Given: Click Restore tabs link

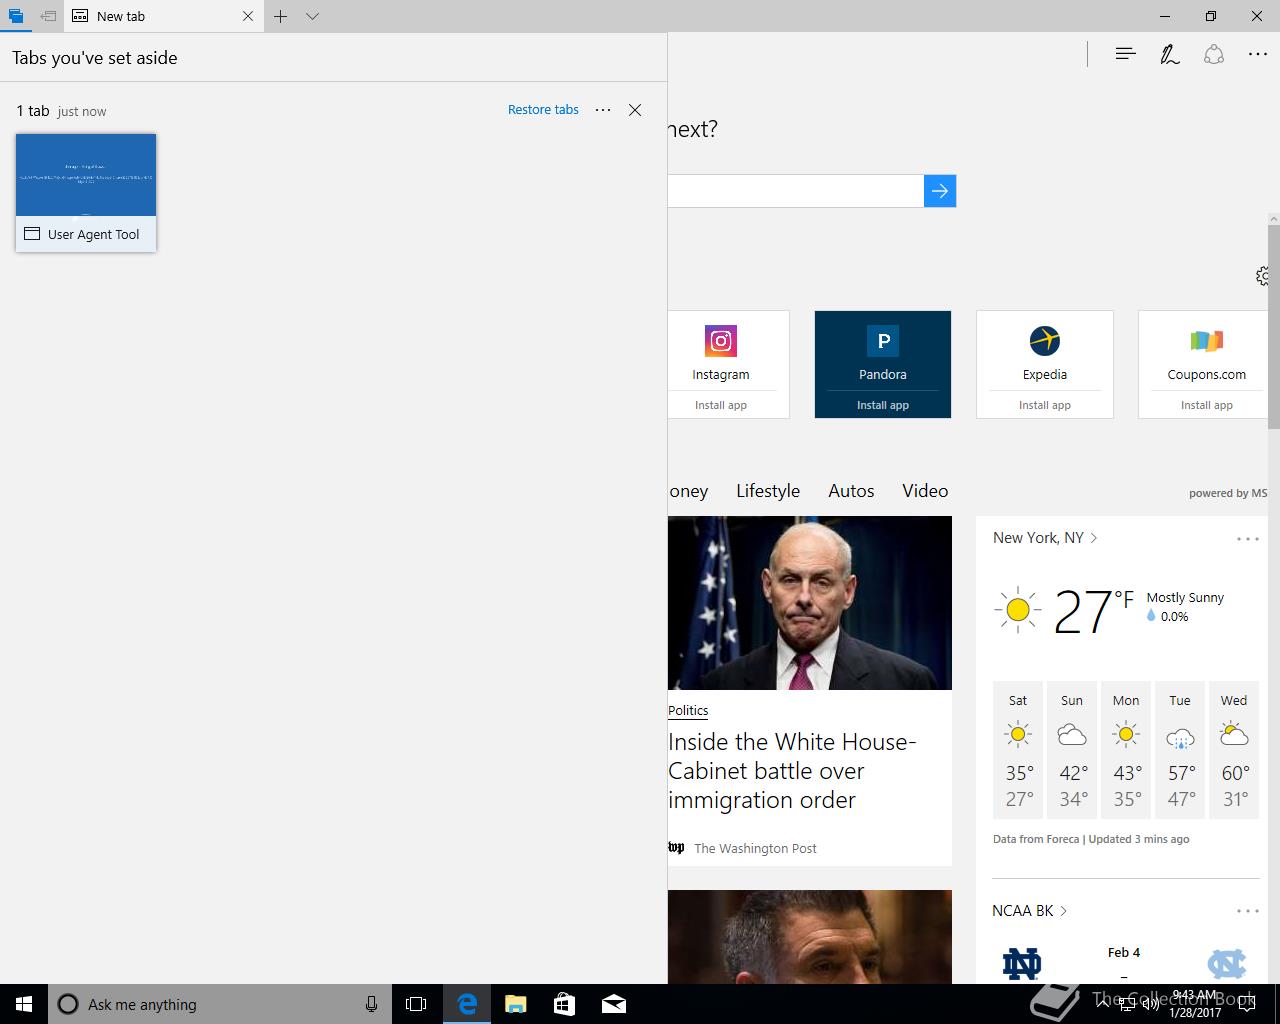Looking at the screenshot, I should (x=543, y=110).
